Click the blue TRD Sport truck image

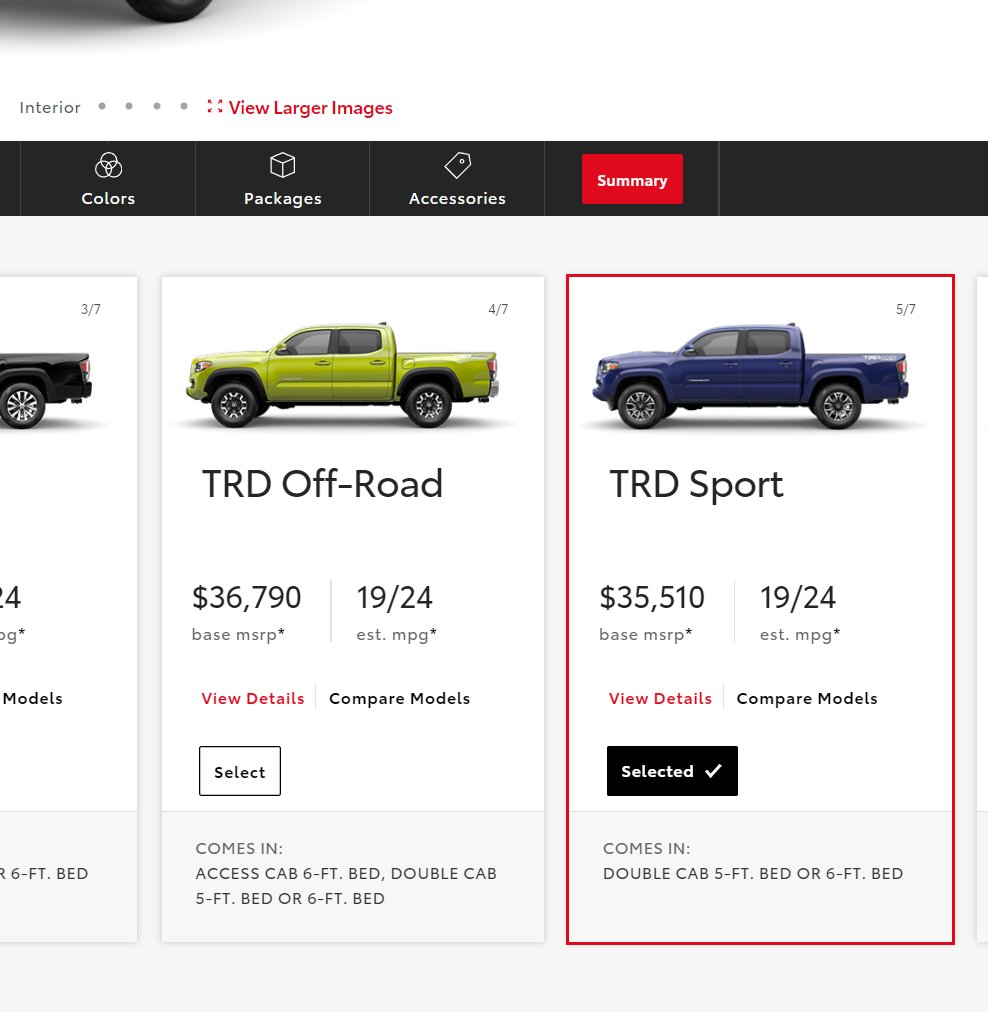[x=751, y=376]
